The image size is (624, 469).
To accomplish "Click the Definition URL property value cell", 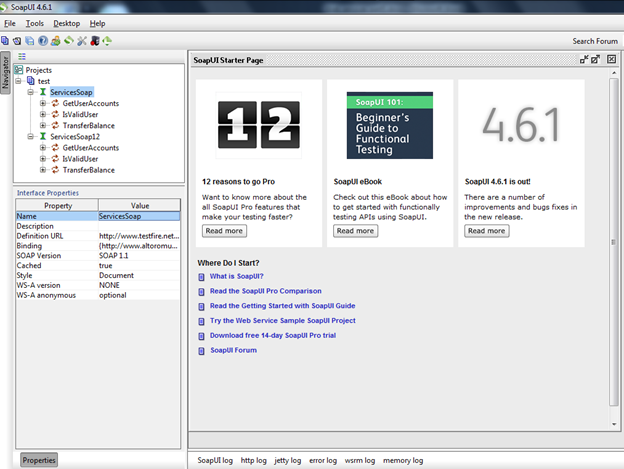I will pyautogui.click(x=138, y=236).
